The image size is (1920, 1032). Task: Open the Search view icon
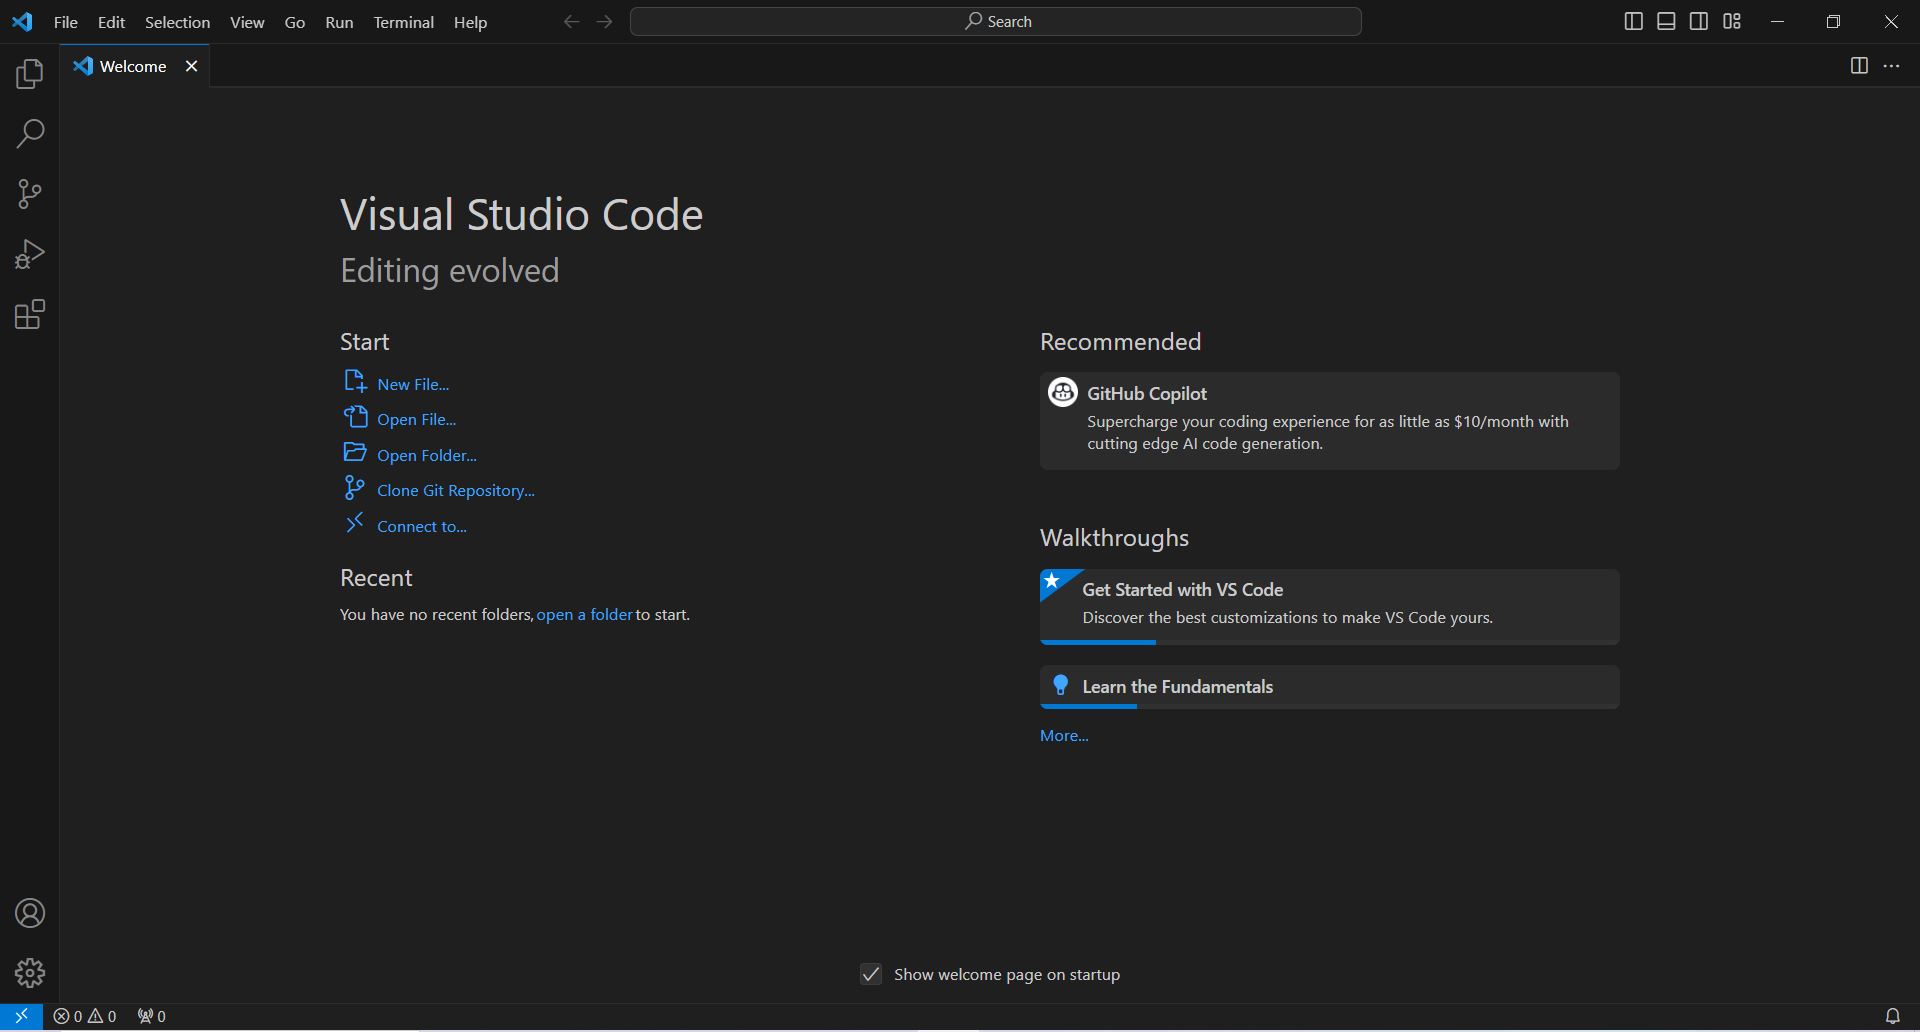pyautogui.click(x=29, y=132)
